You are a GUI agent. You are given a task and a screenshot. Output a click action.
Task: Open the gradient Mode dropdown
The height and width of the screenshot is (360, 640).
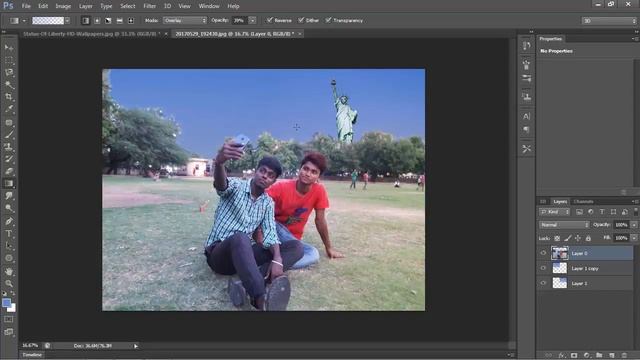[185, 20]
